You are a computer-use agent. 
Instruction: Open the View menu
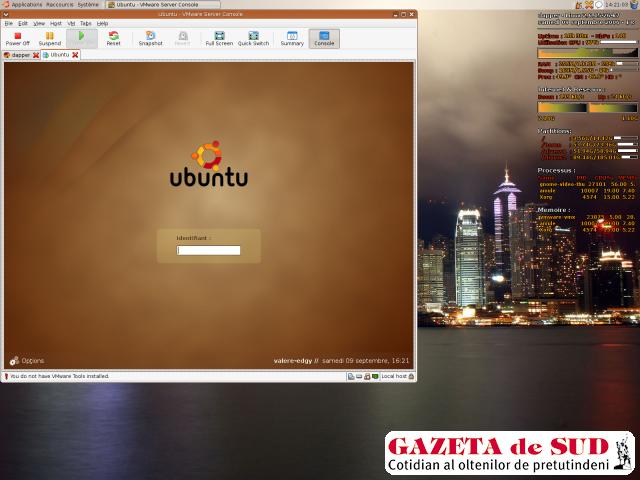39,24
